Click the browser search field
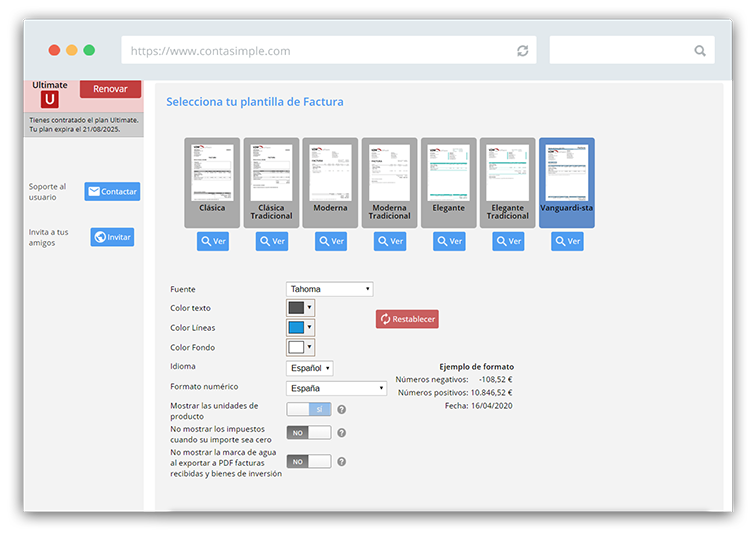Screen dimensions: 750x535 click(632, 50)
